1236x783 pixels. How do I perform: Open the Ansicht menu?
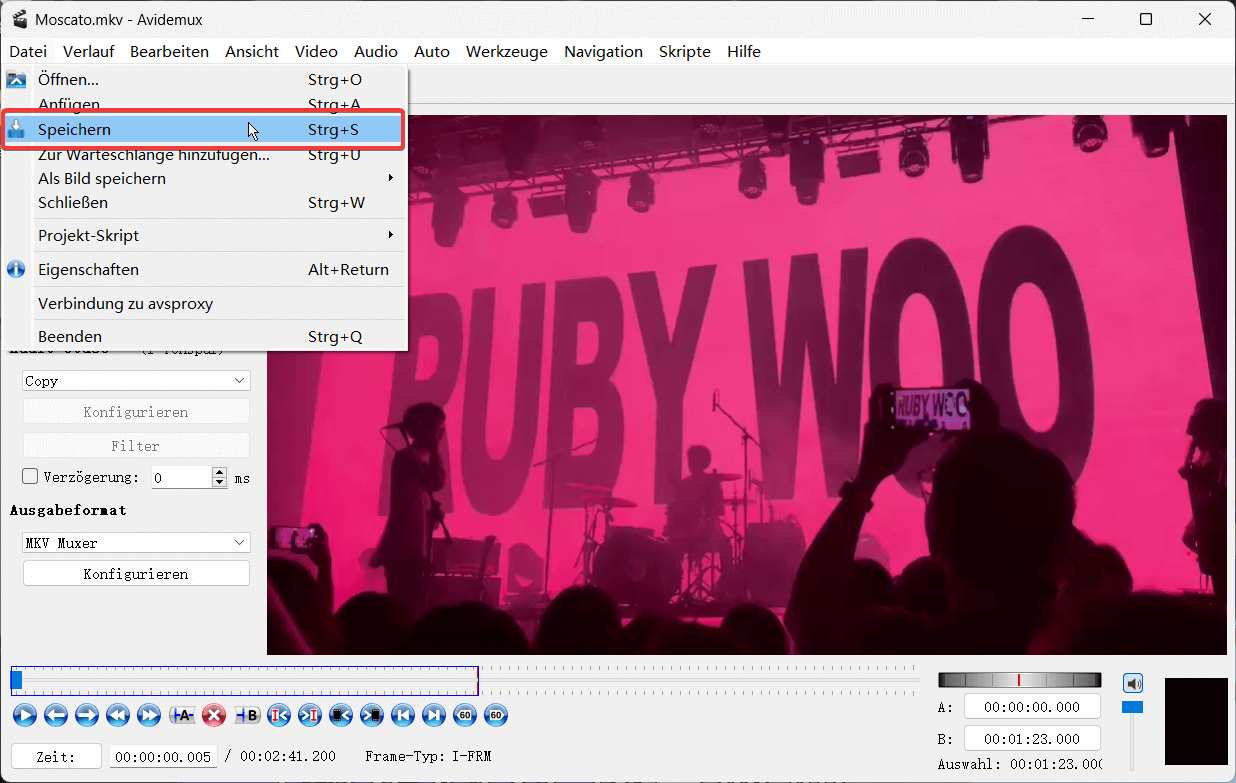point(252,51)
